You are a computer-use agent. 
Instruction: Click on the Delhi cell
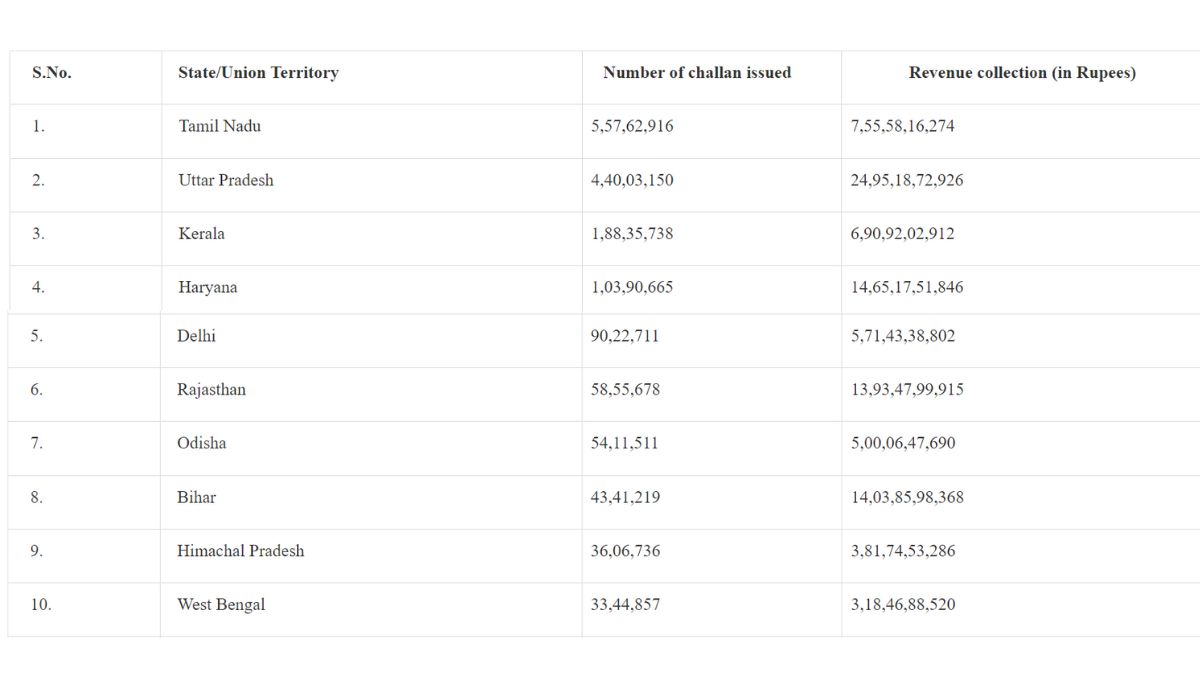click(x=197, y=336)
